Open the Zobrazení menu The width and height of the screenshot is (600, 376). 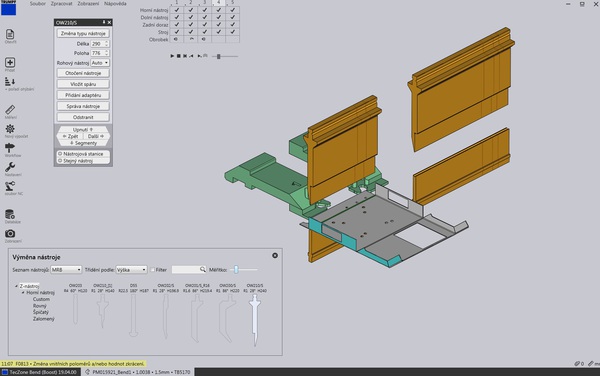[x=88, y=3]
